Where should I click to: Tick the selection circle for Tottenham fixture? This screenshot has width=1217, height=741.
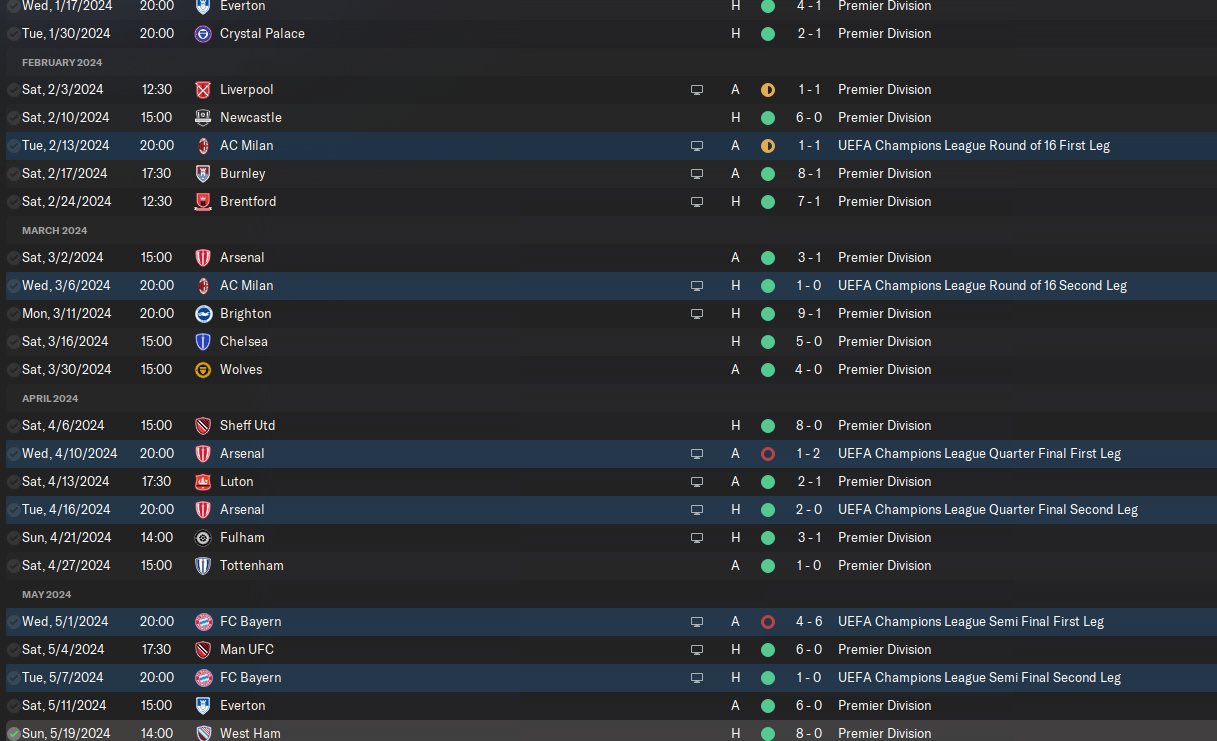pyautogui.click(x=13, y=565)
